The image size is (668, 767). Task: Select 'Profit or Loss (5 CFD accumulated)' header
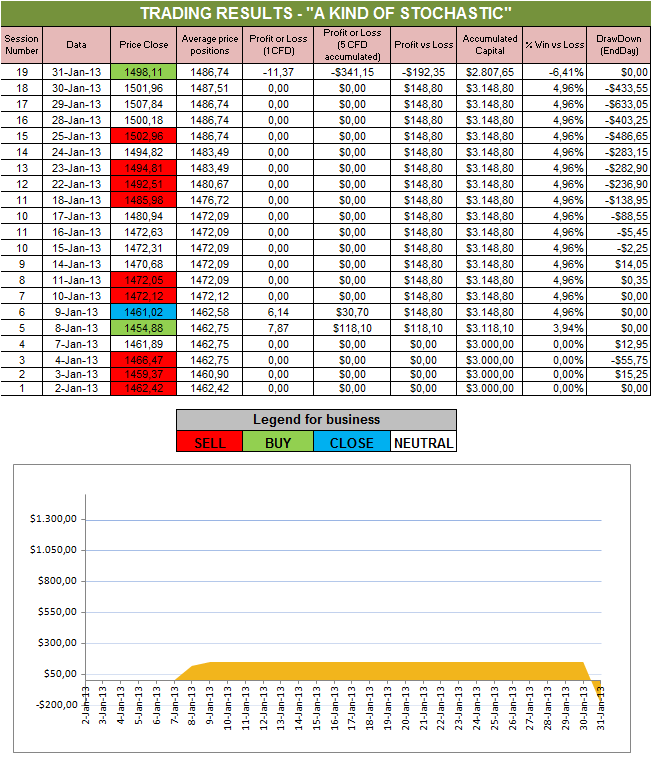click(352, 45)
